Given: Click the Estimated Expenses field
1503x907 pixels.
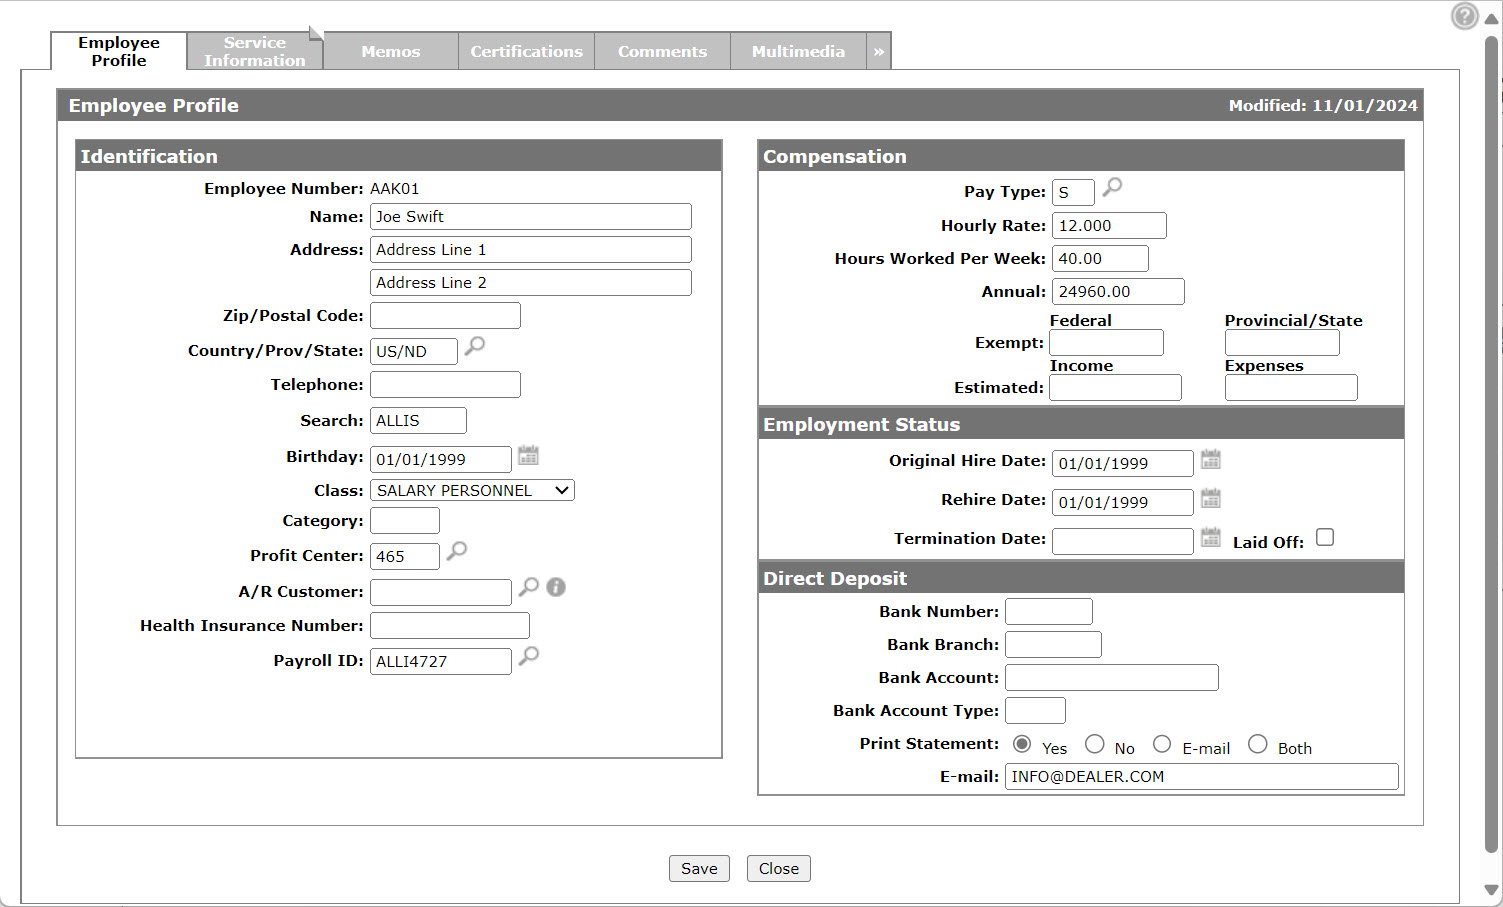Looking at the screenshot, I should pos(1291,387).
